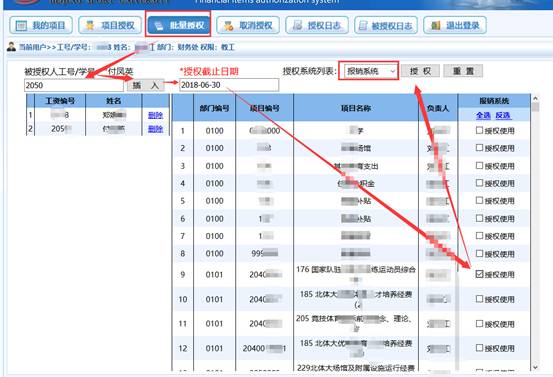View the 授权日志 tab

pos(317,25)
